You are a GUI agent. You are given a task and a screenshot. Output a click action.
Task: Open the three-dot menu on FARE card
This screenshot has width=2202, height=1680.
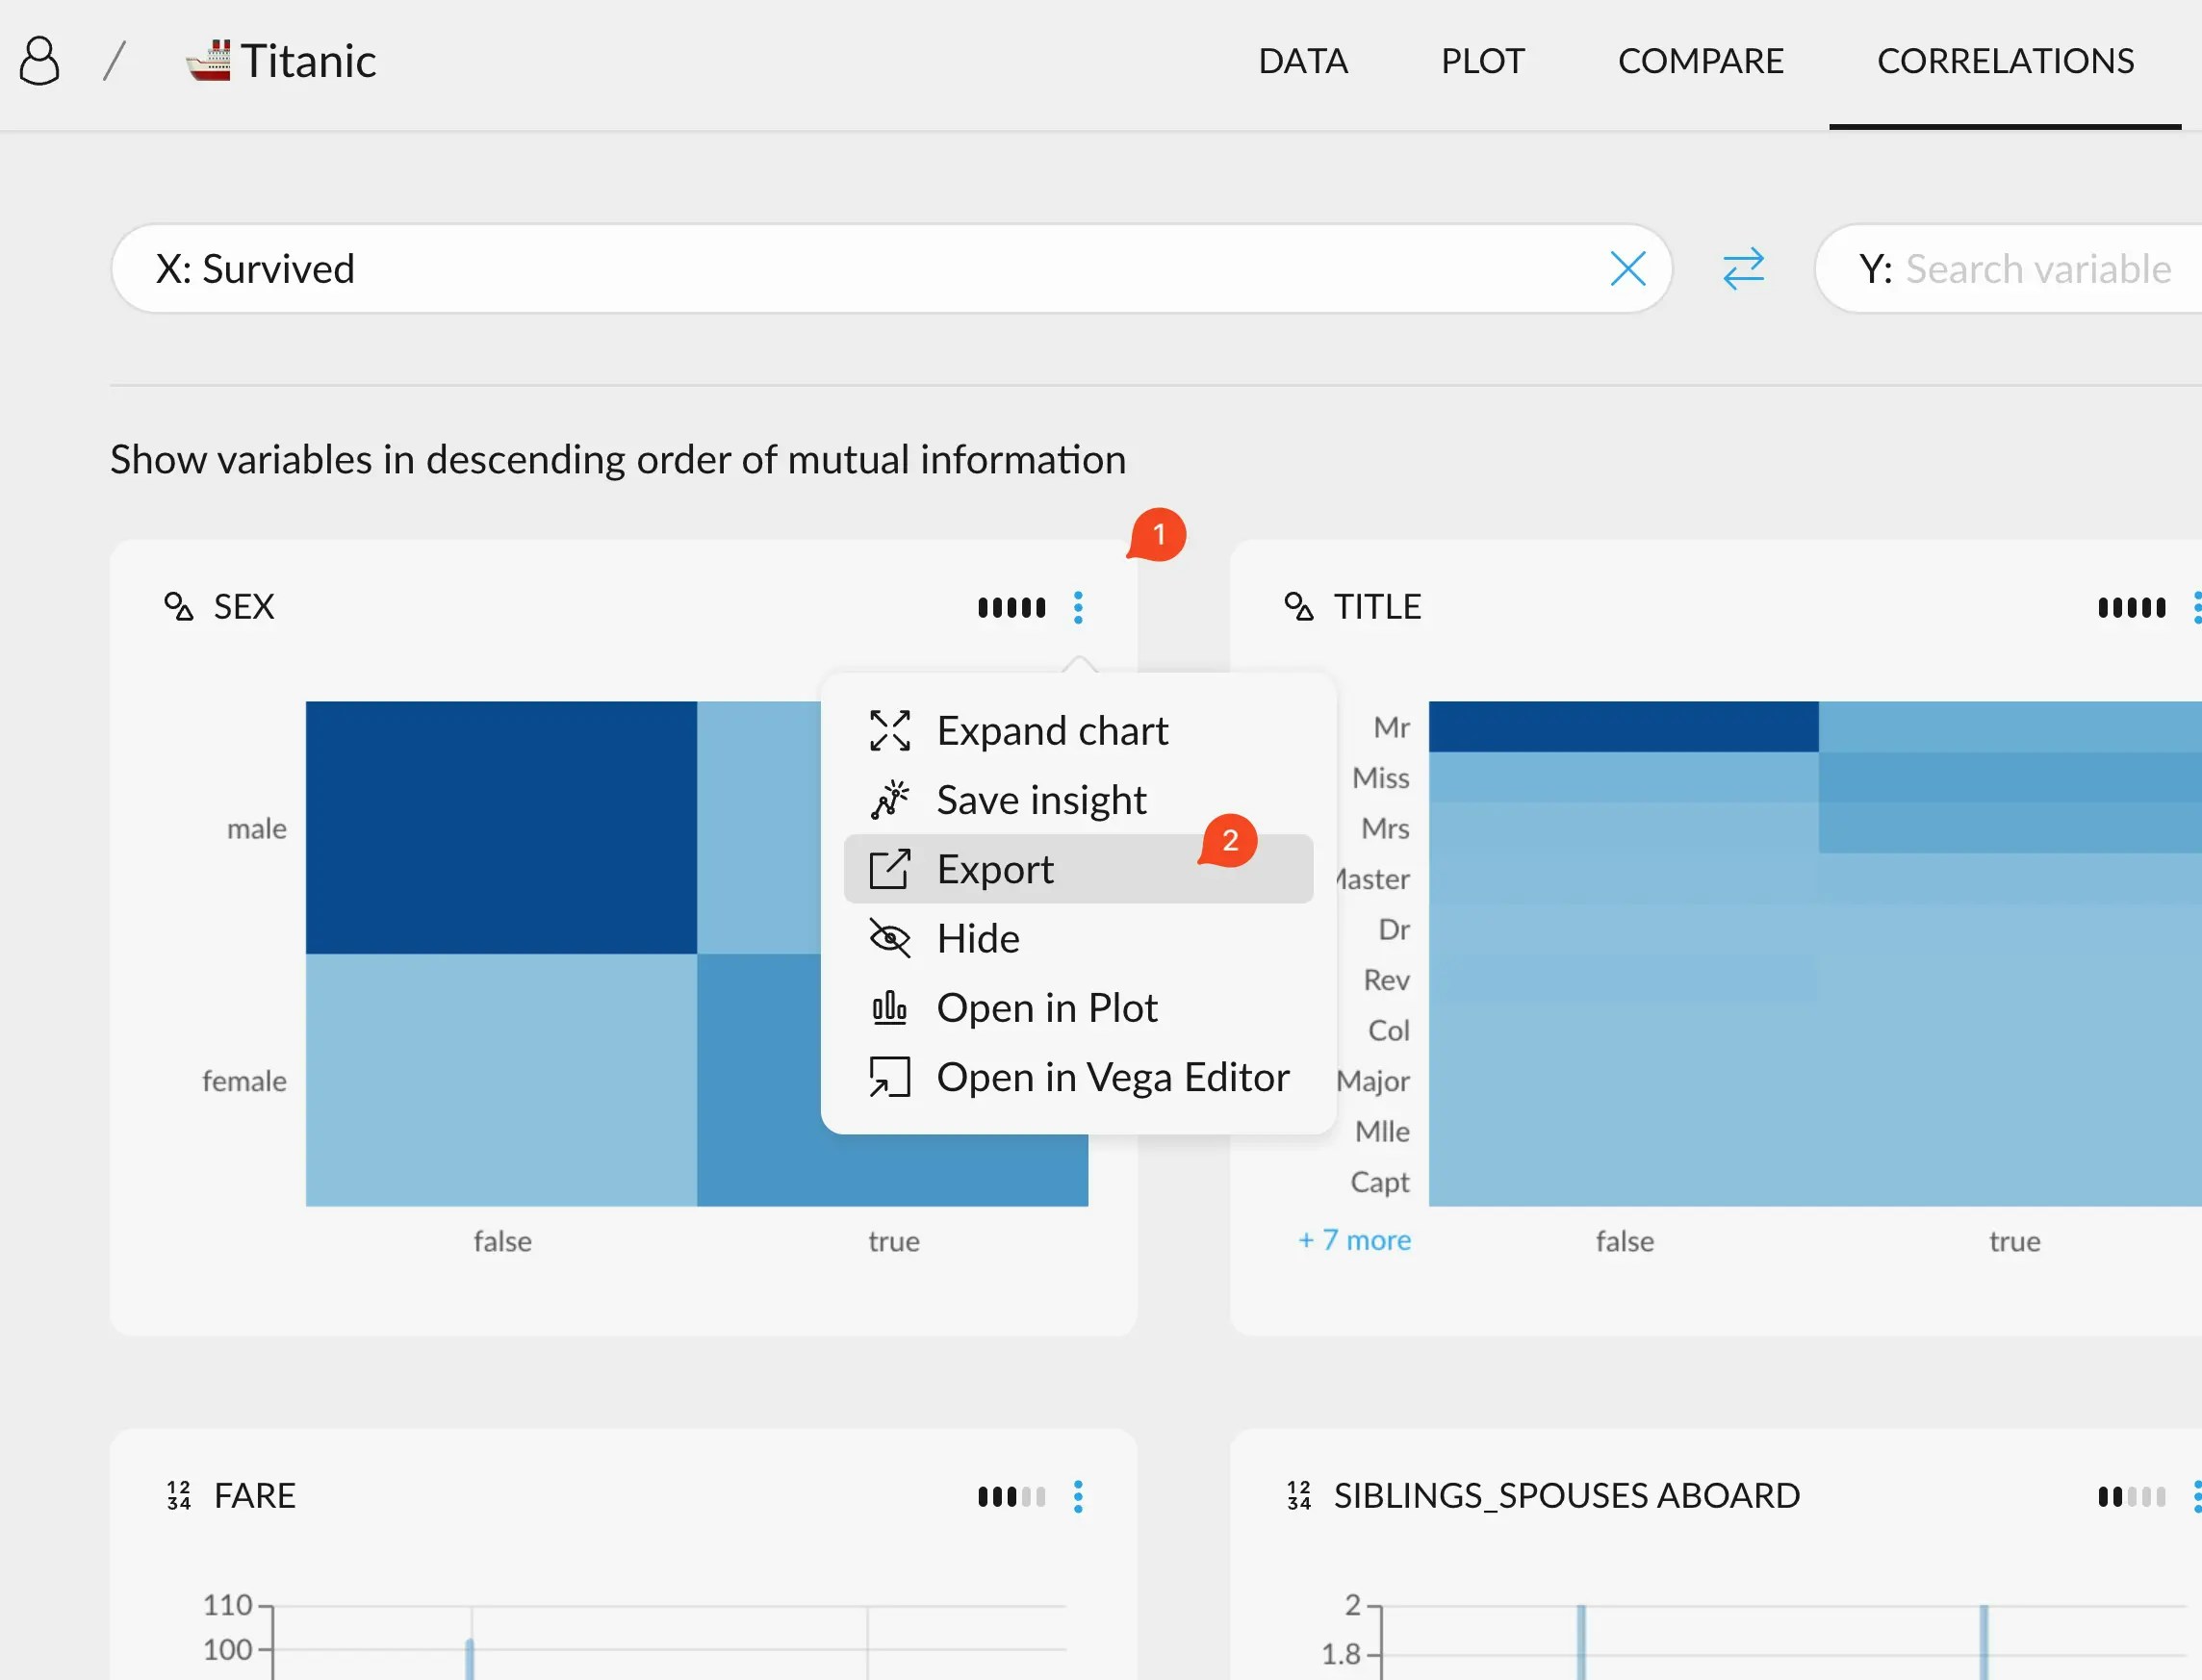pos(1078,1496)
